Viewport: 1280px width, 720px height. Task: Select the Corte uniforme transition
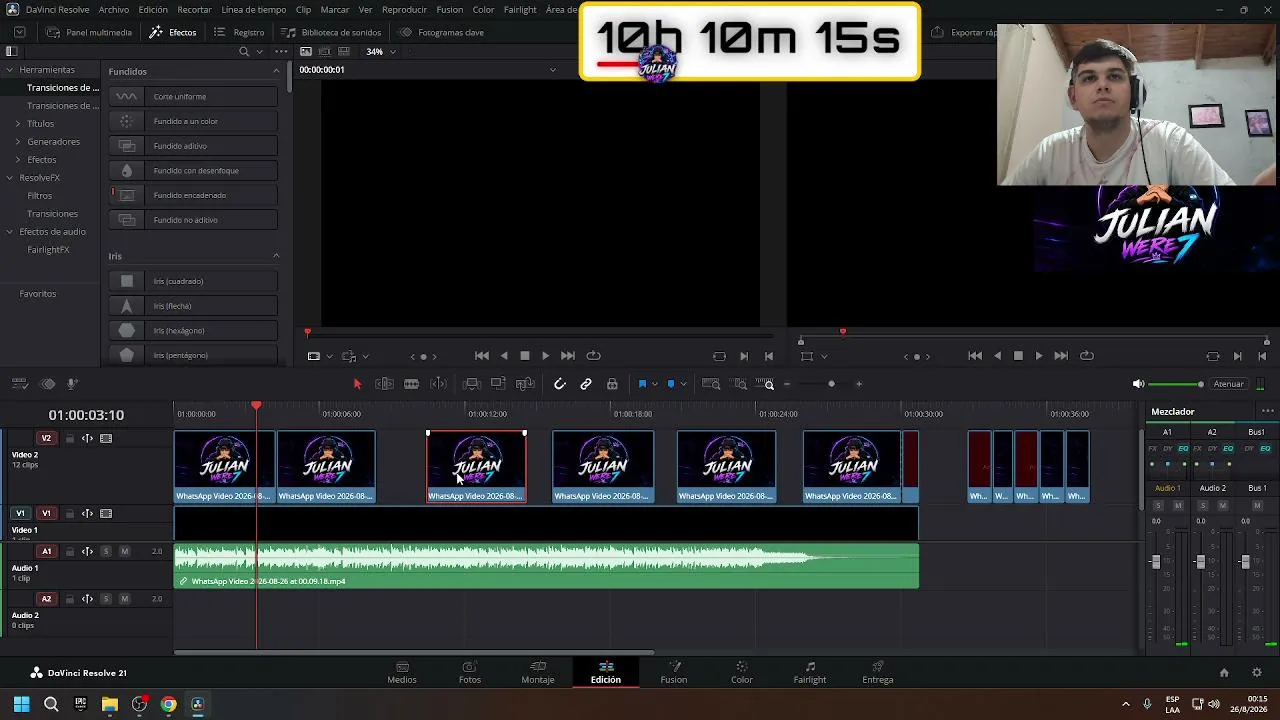194,96
